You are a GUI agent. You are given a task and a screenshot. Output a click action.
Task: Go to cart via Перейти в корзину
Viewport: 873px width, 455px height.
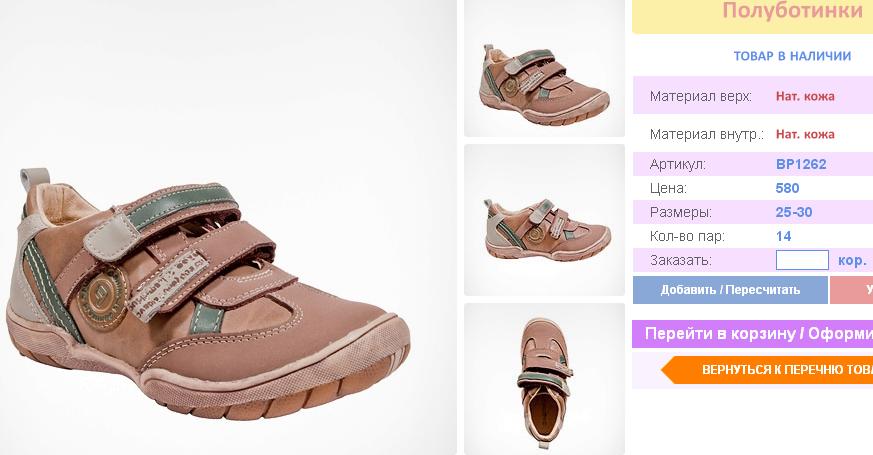point(753,334)
